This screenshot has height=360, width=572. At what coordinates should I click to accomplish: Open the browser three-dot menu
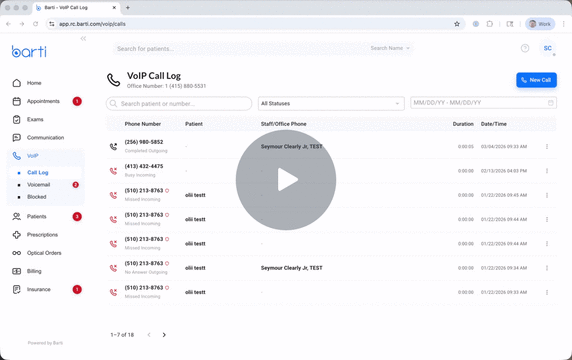pyautogui.click(x=564, y=24)
